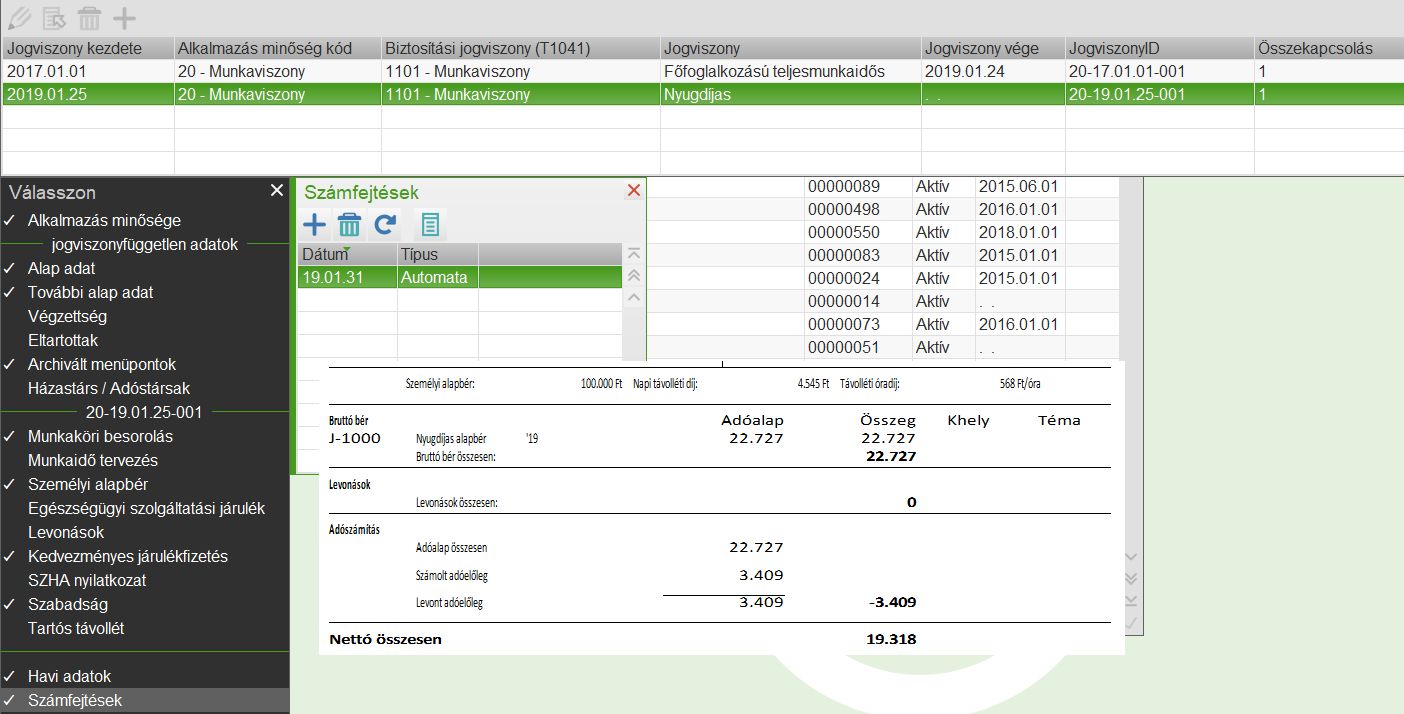Page up with double chevron arrow
Screen dimensions: 1404x714
point(633,276)
